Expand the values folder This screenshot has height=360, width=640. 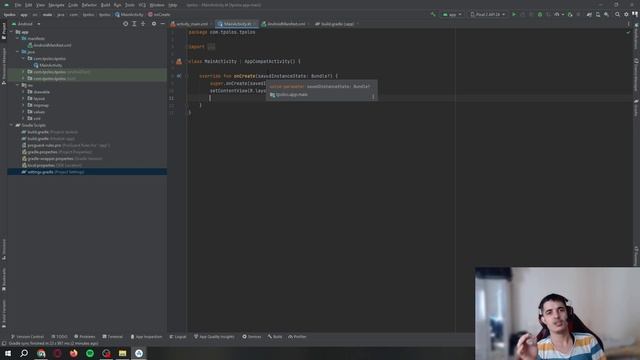(x=23, y=112)
